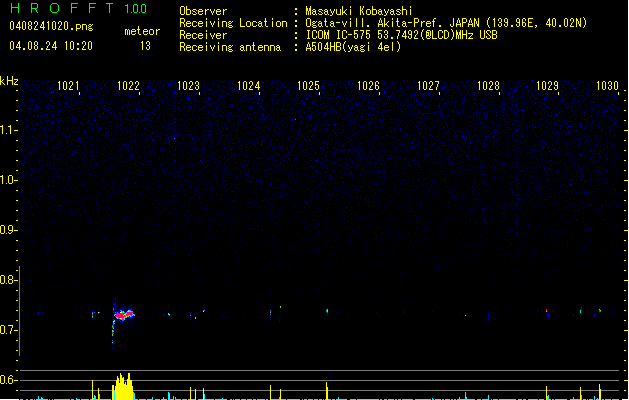The width and height of the screenshot is (629, 400).
Task: Click observer name Masayuki Kobayashi
Action: point(358,12)
